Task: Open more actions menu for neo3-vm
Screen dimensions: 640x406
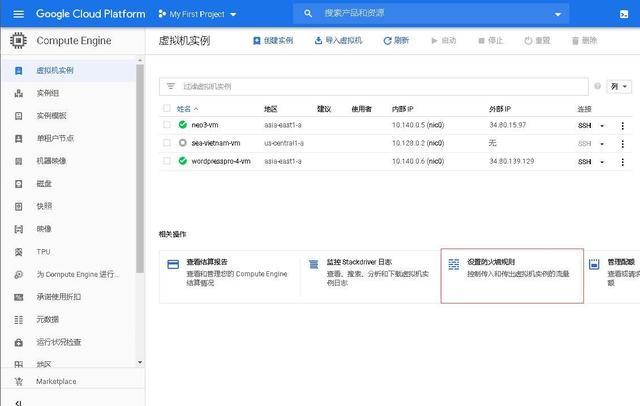Action: pos(622,126)
